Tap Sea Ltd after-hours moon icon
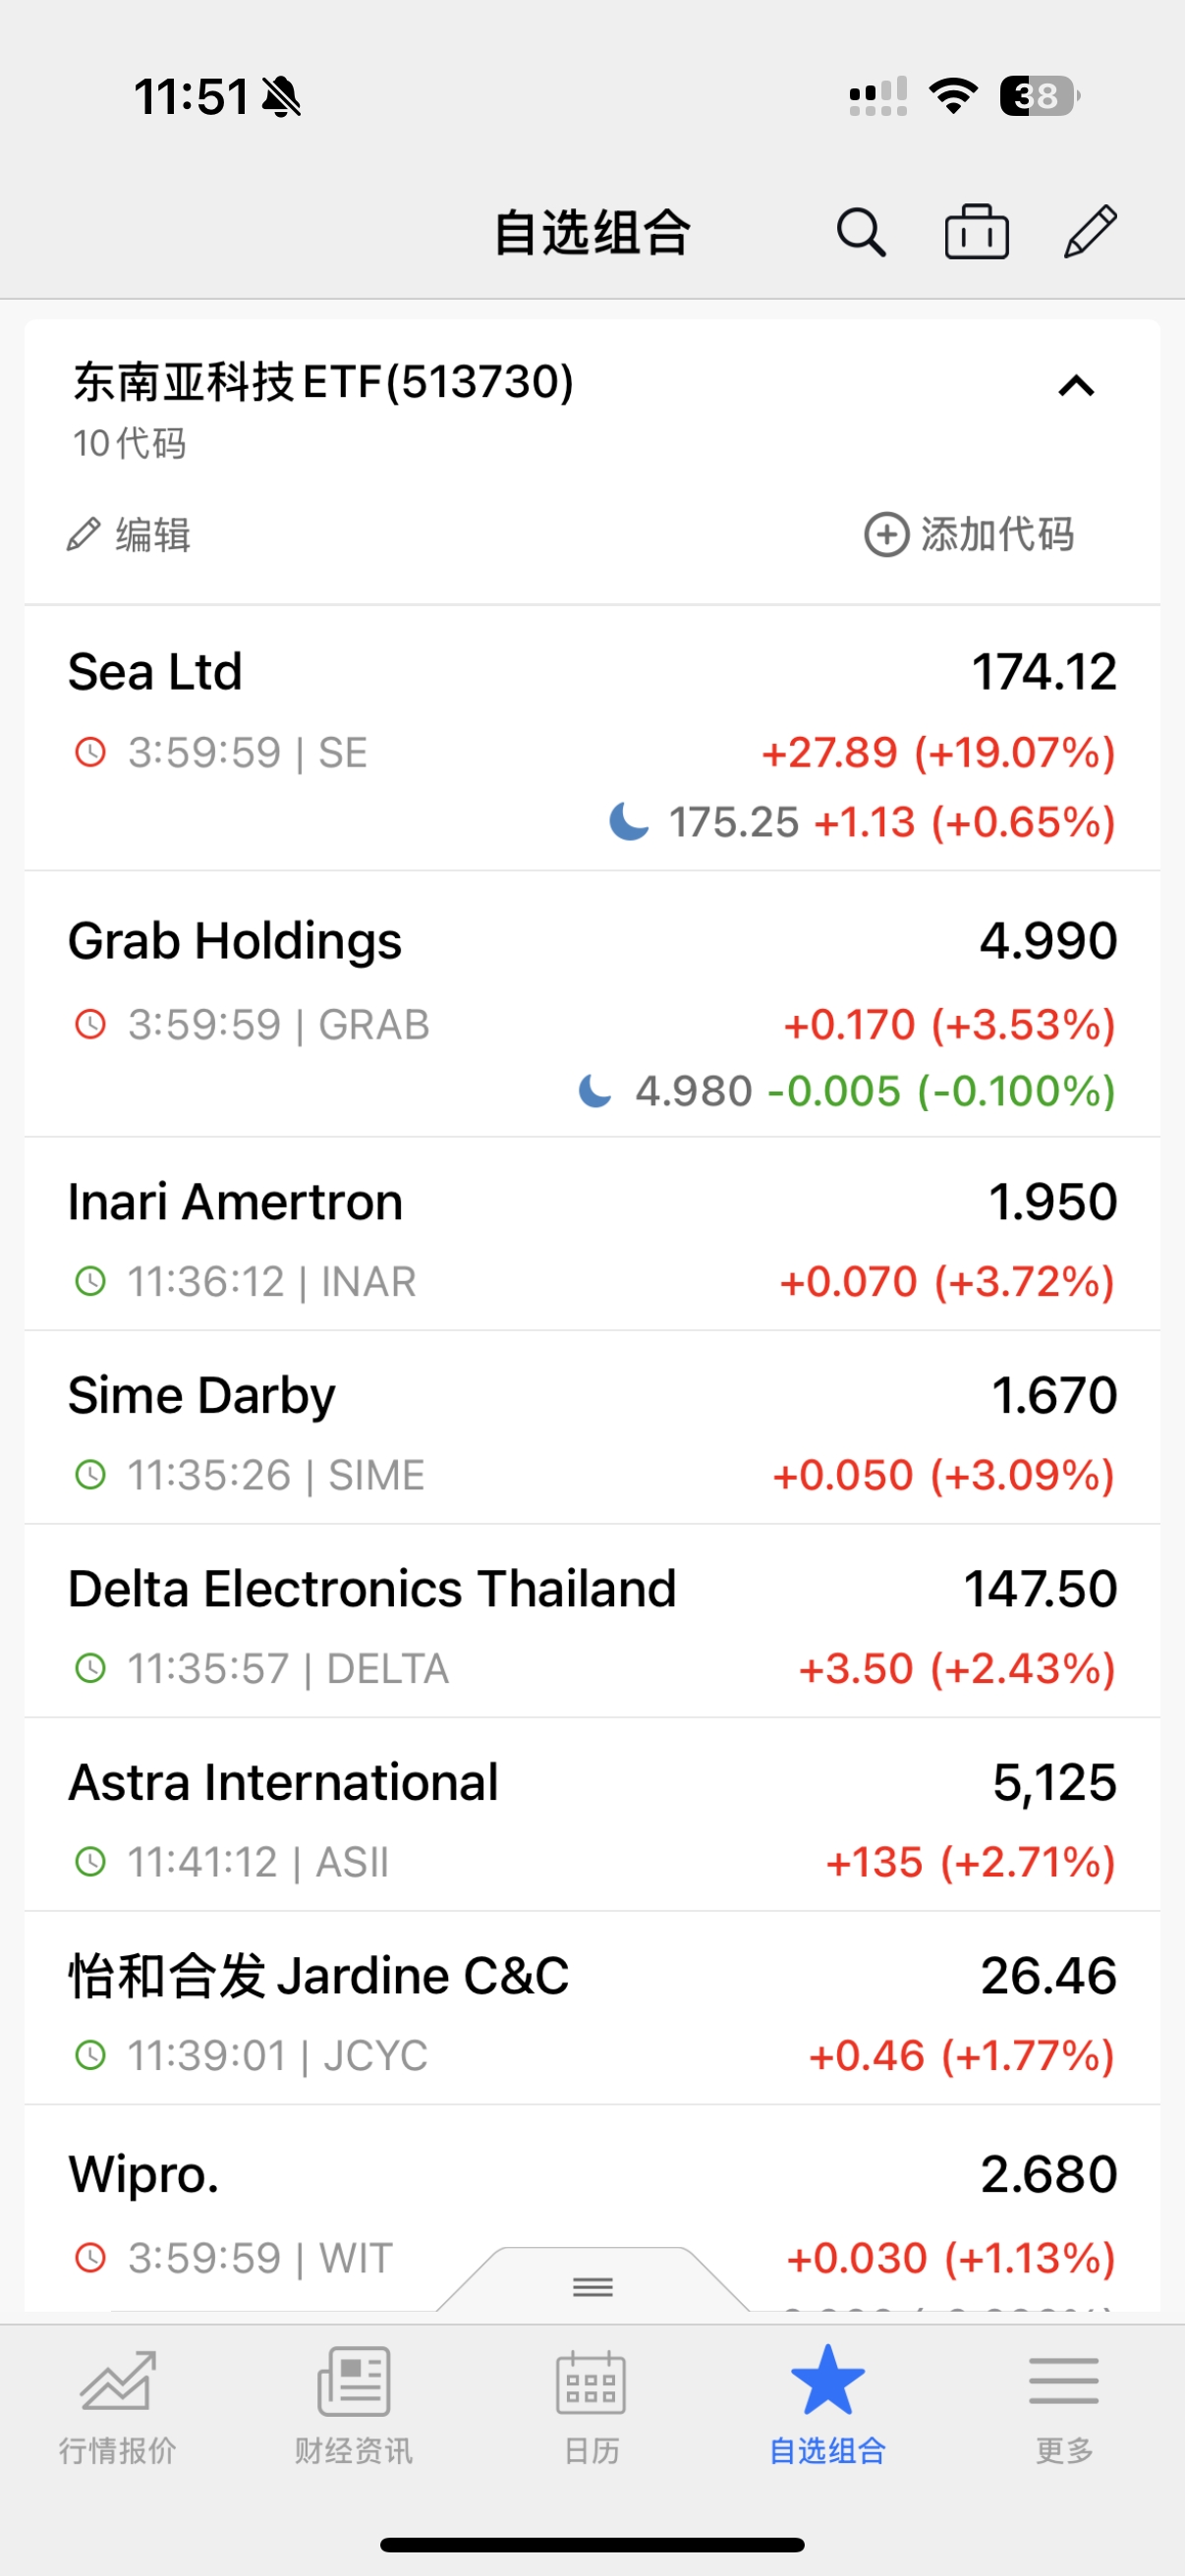Screen dimensions: 1185x2576 (629, 822)
